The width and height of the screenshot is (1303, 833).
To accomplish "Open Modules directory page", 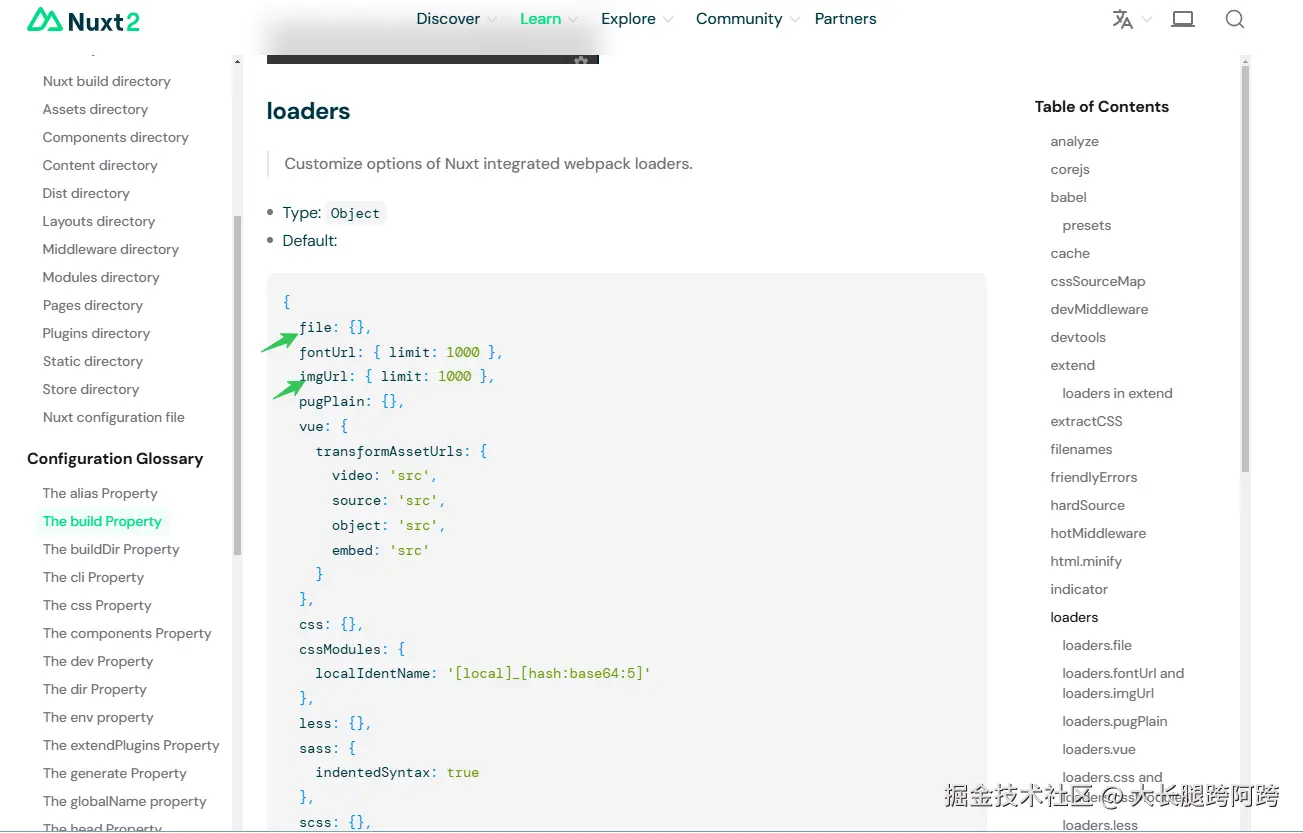I will coord(101,277).
